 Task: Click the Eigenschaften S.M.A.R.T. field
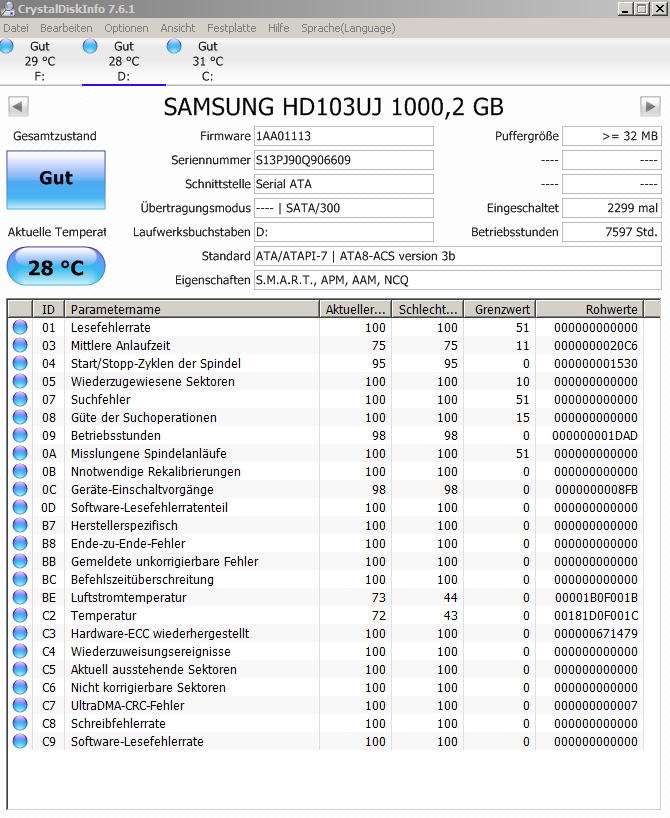pos(458,280)
